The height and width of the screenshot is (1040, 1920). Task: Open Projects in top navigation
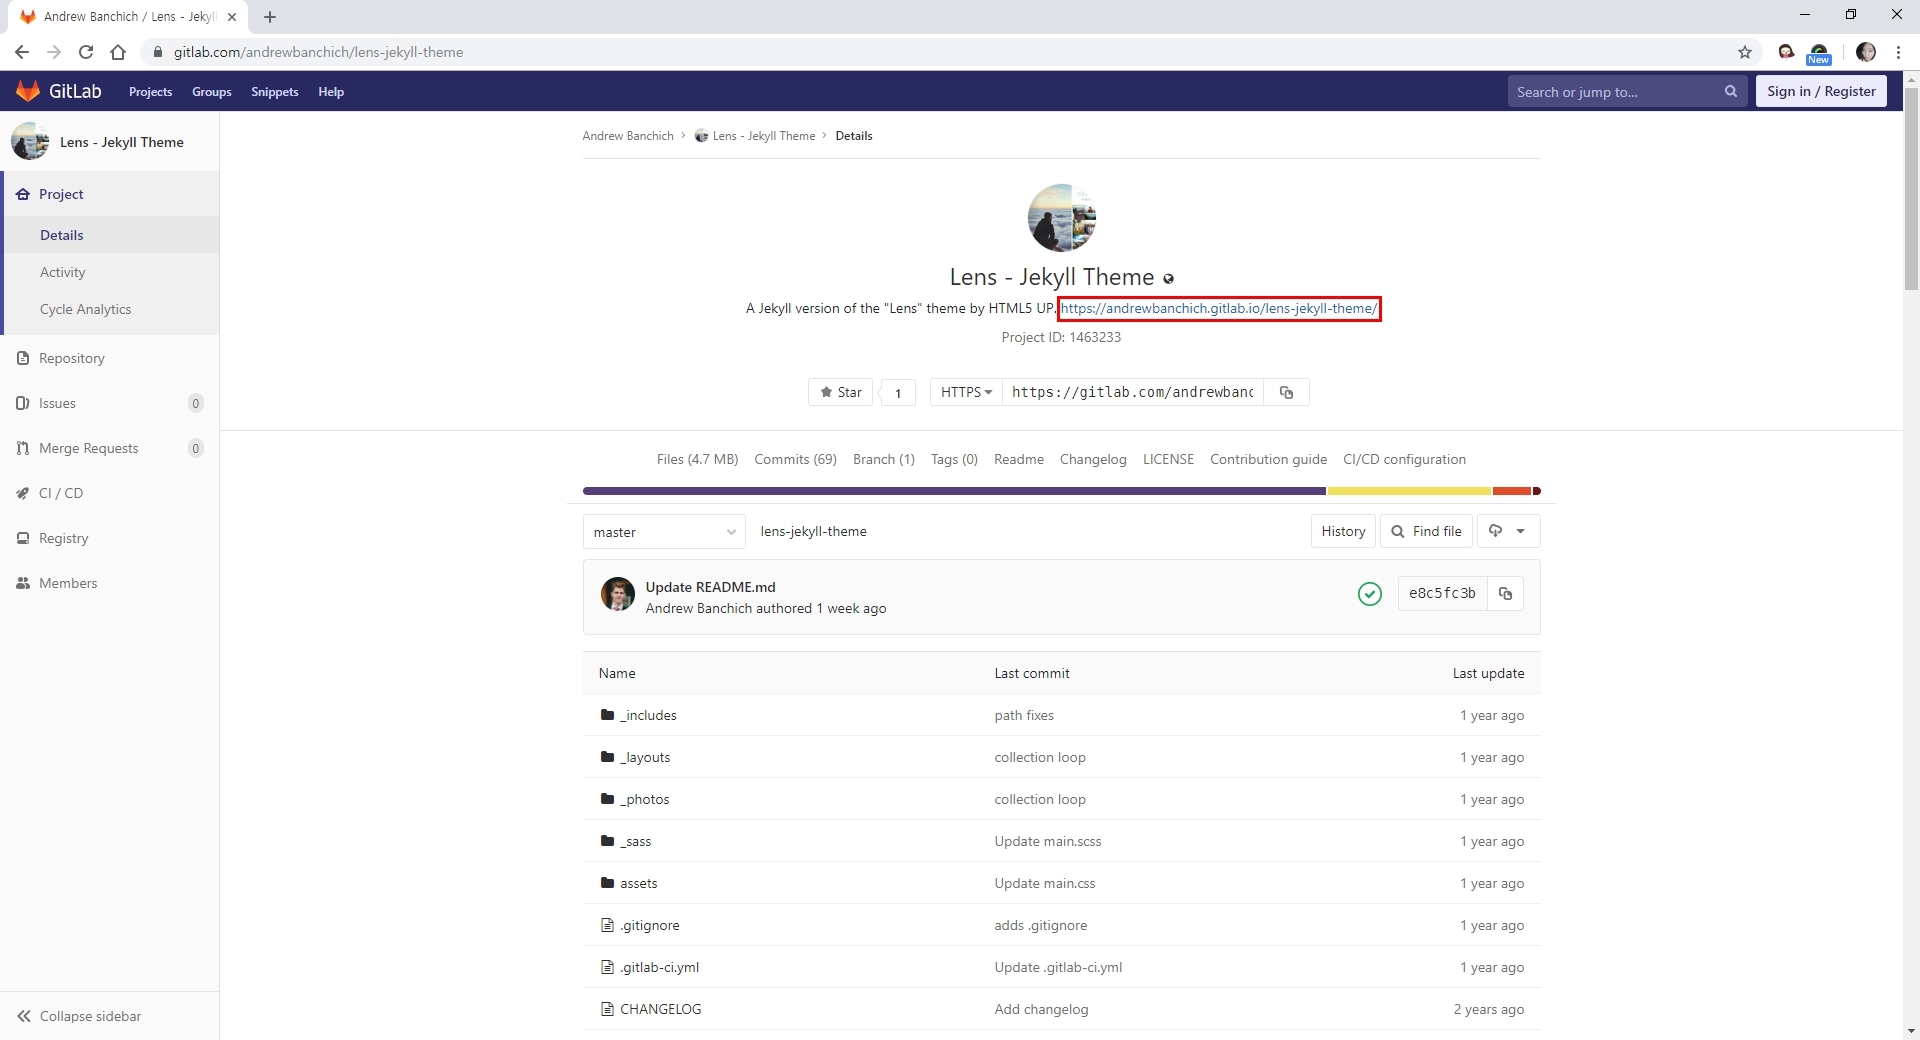150,92
